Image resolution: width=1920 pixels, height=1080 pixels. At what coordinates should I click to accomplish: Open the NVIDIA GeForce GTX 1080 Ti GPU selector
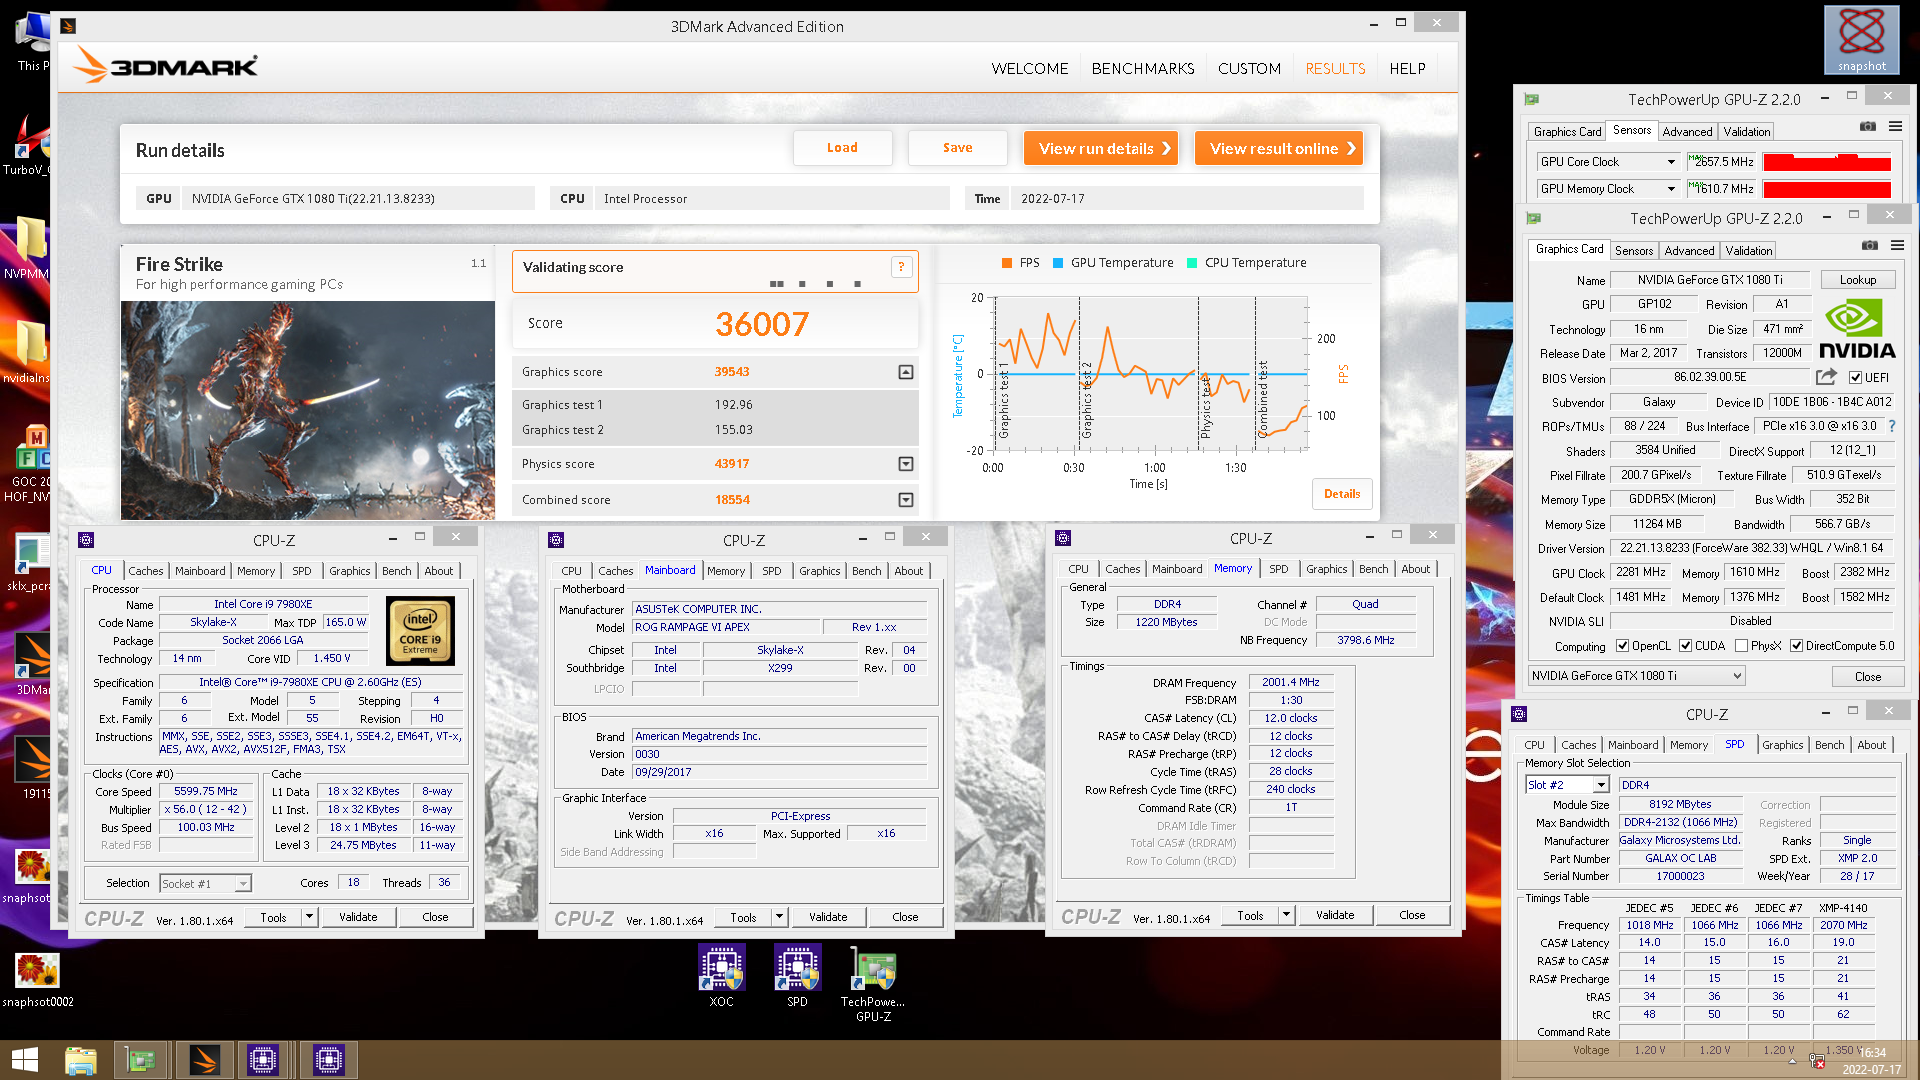[1637, 676]
